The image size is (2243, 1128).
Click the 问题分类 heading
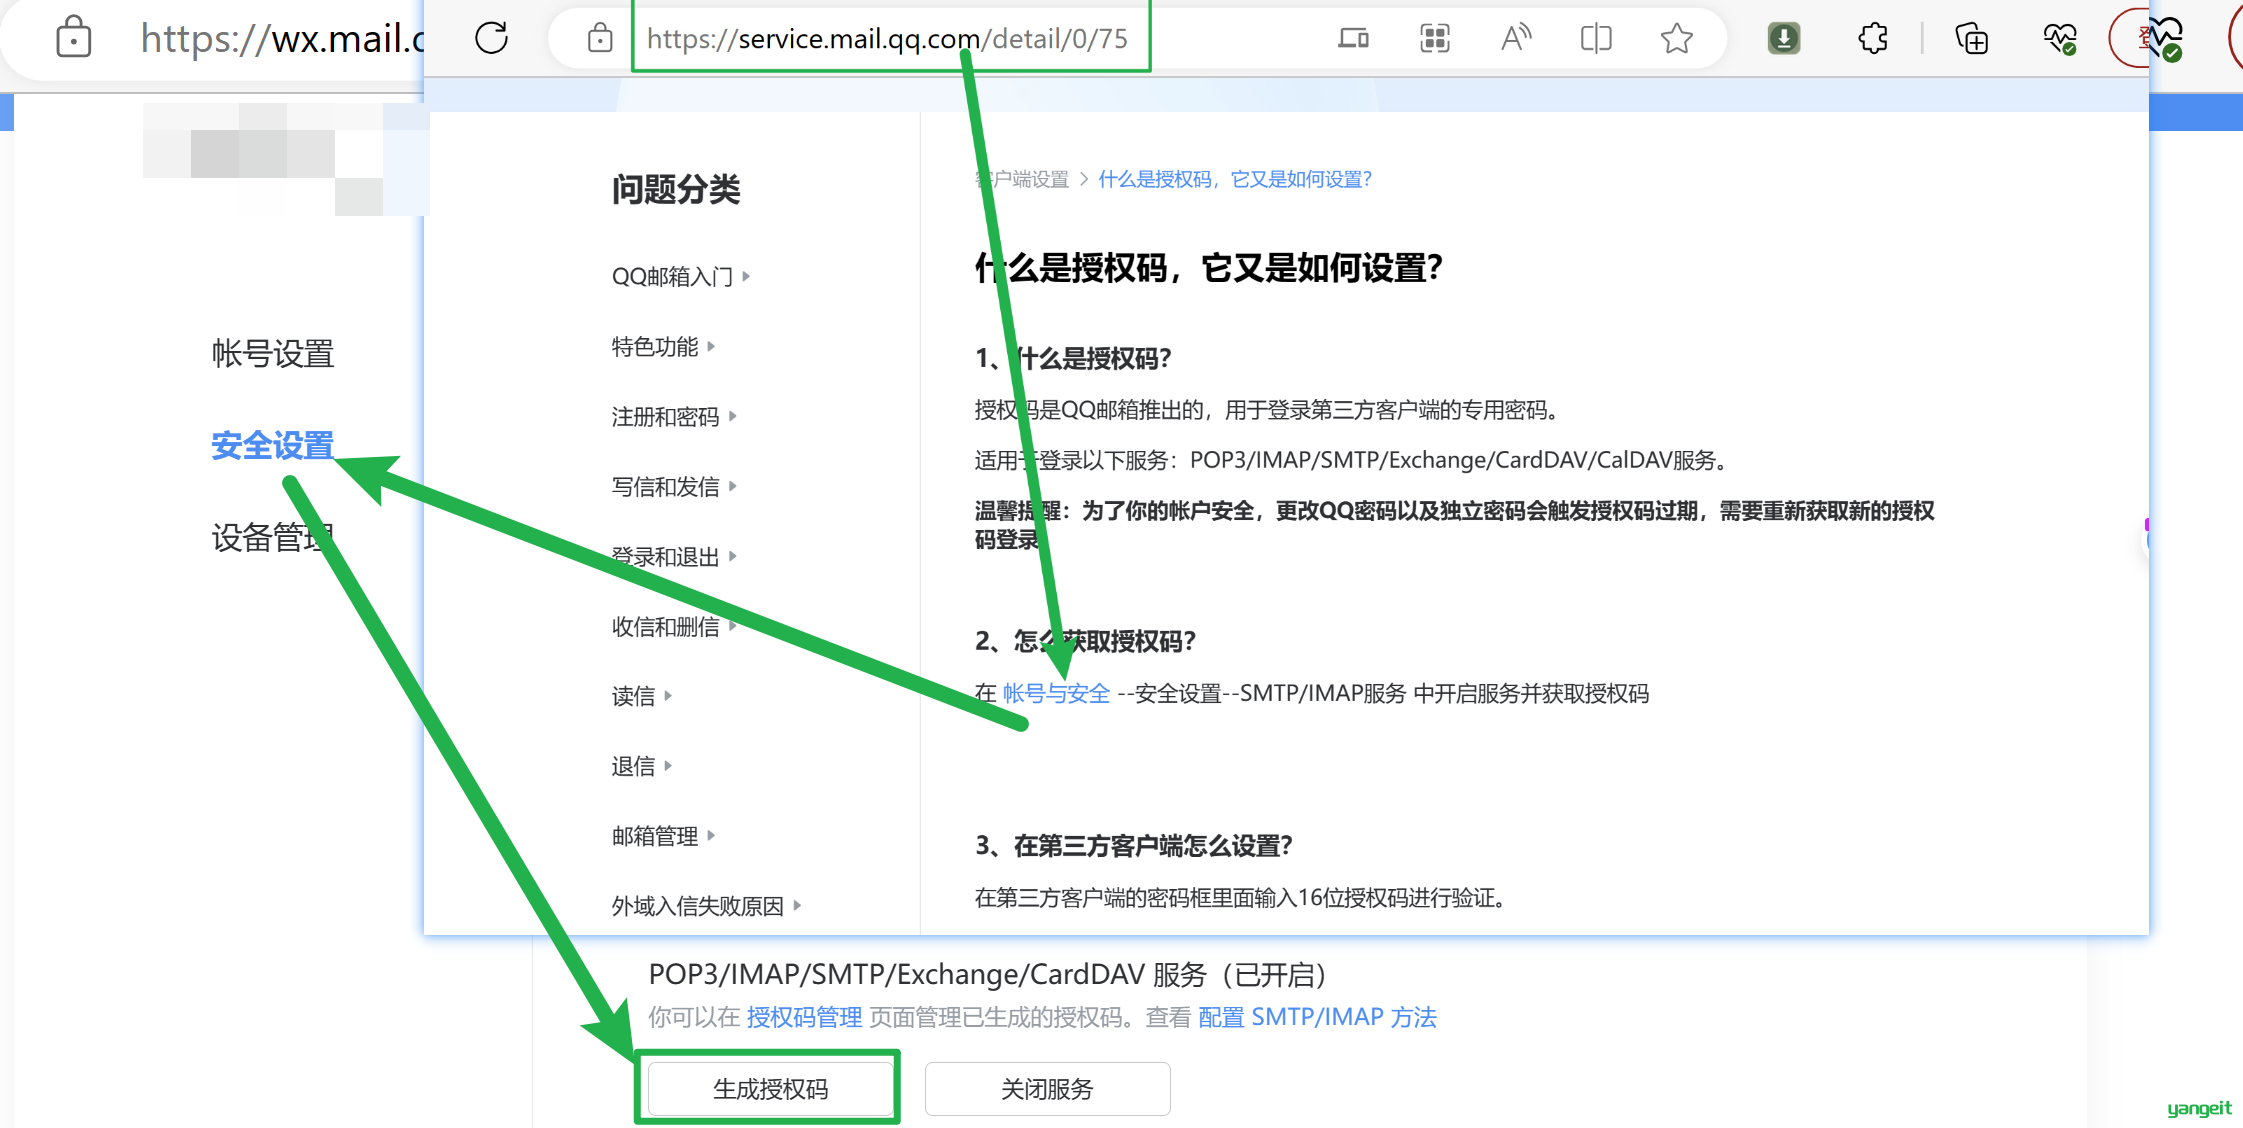click(676, 189)
